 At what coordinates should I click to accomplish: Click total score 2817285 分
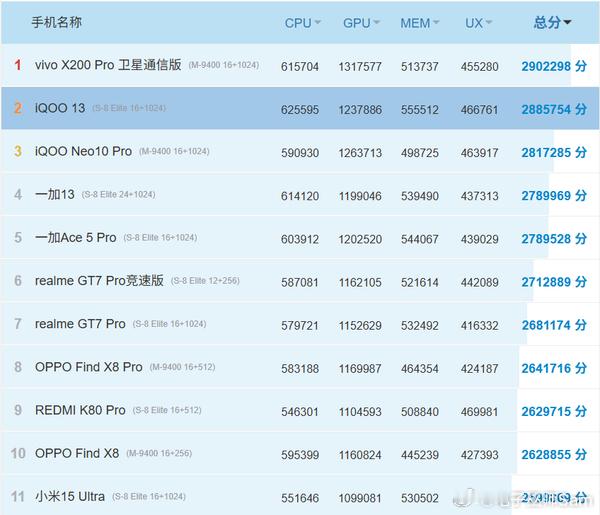(554, 153)
